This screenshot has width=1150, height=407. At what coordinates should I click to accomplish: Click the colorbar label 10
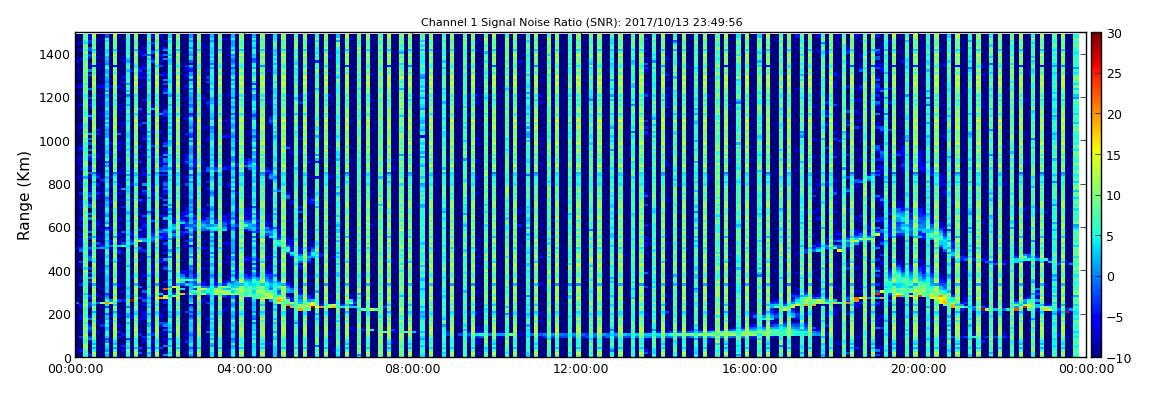click(x=1115, y=196)
